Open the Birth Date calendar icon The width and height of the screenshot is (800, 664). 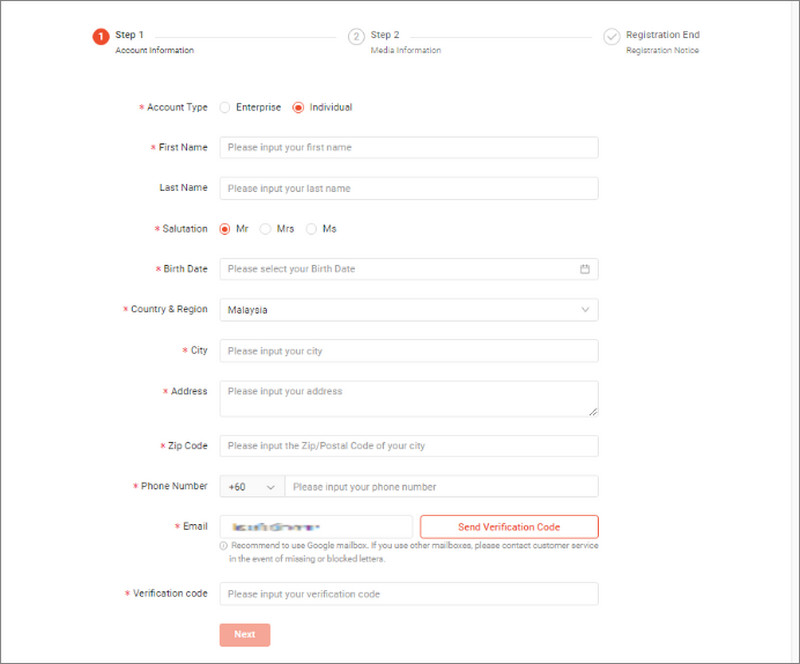586,268
